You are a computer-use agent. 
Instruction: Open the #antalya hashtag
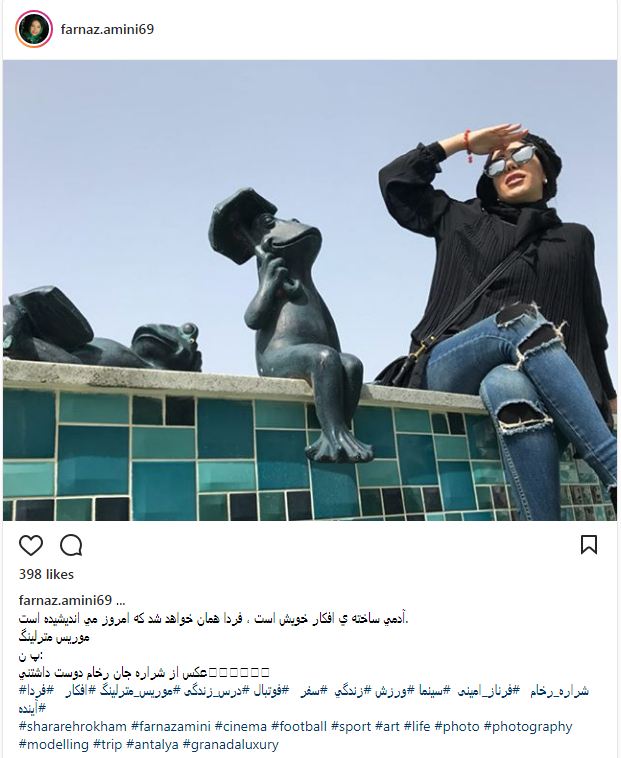[152, 744]
